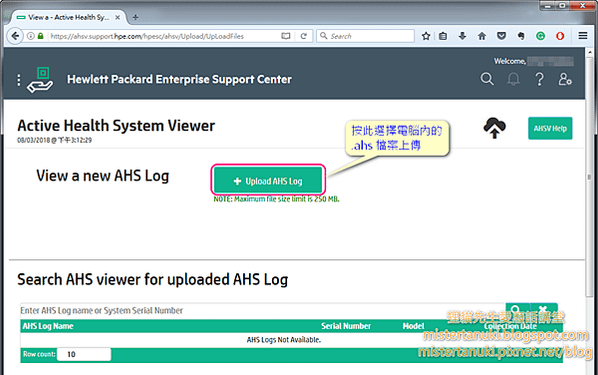Click the HPE Support Center hand logo

(x=40, y=80)
